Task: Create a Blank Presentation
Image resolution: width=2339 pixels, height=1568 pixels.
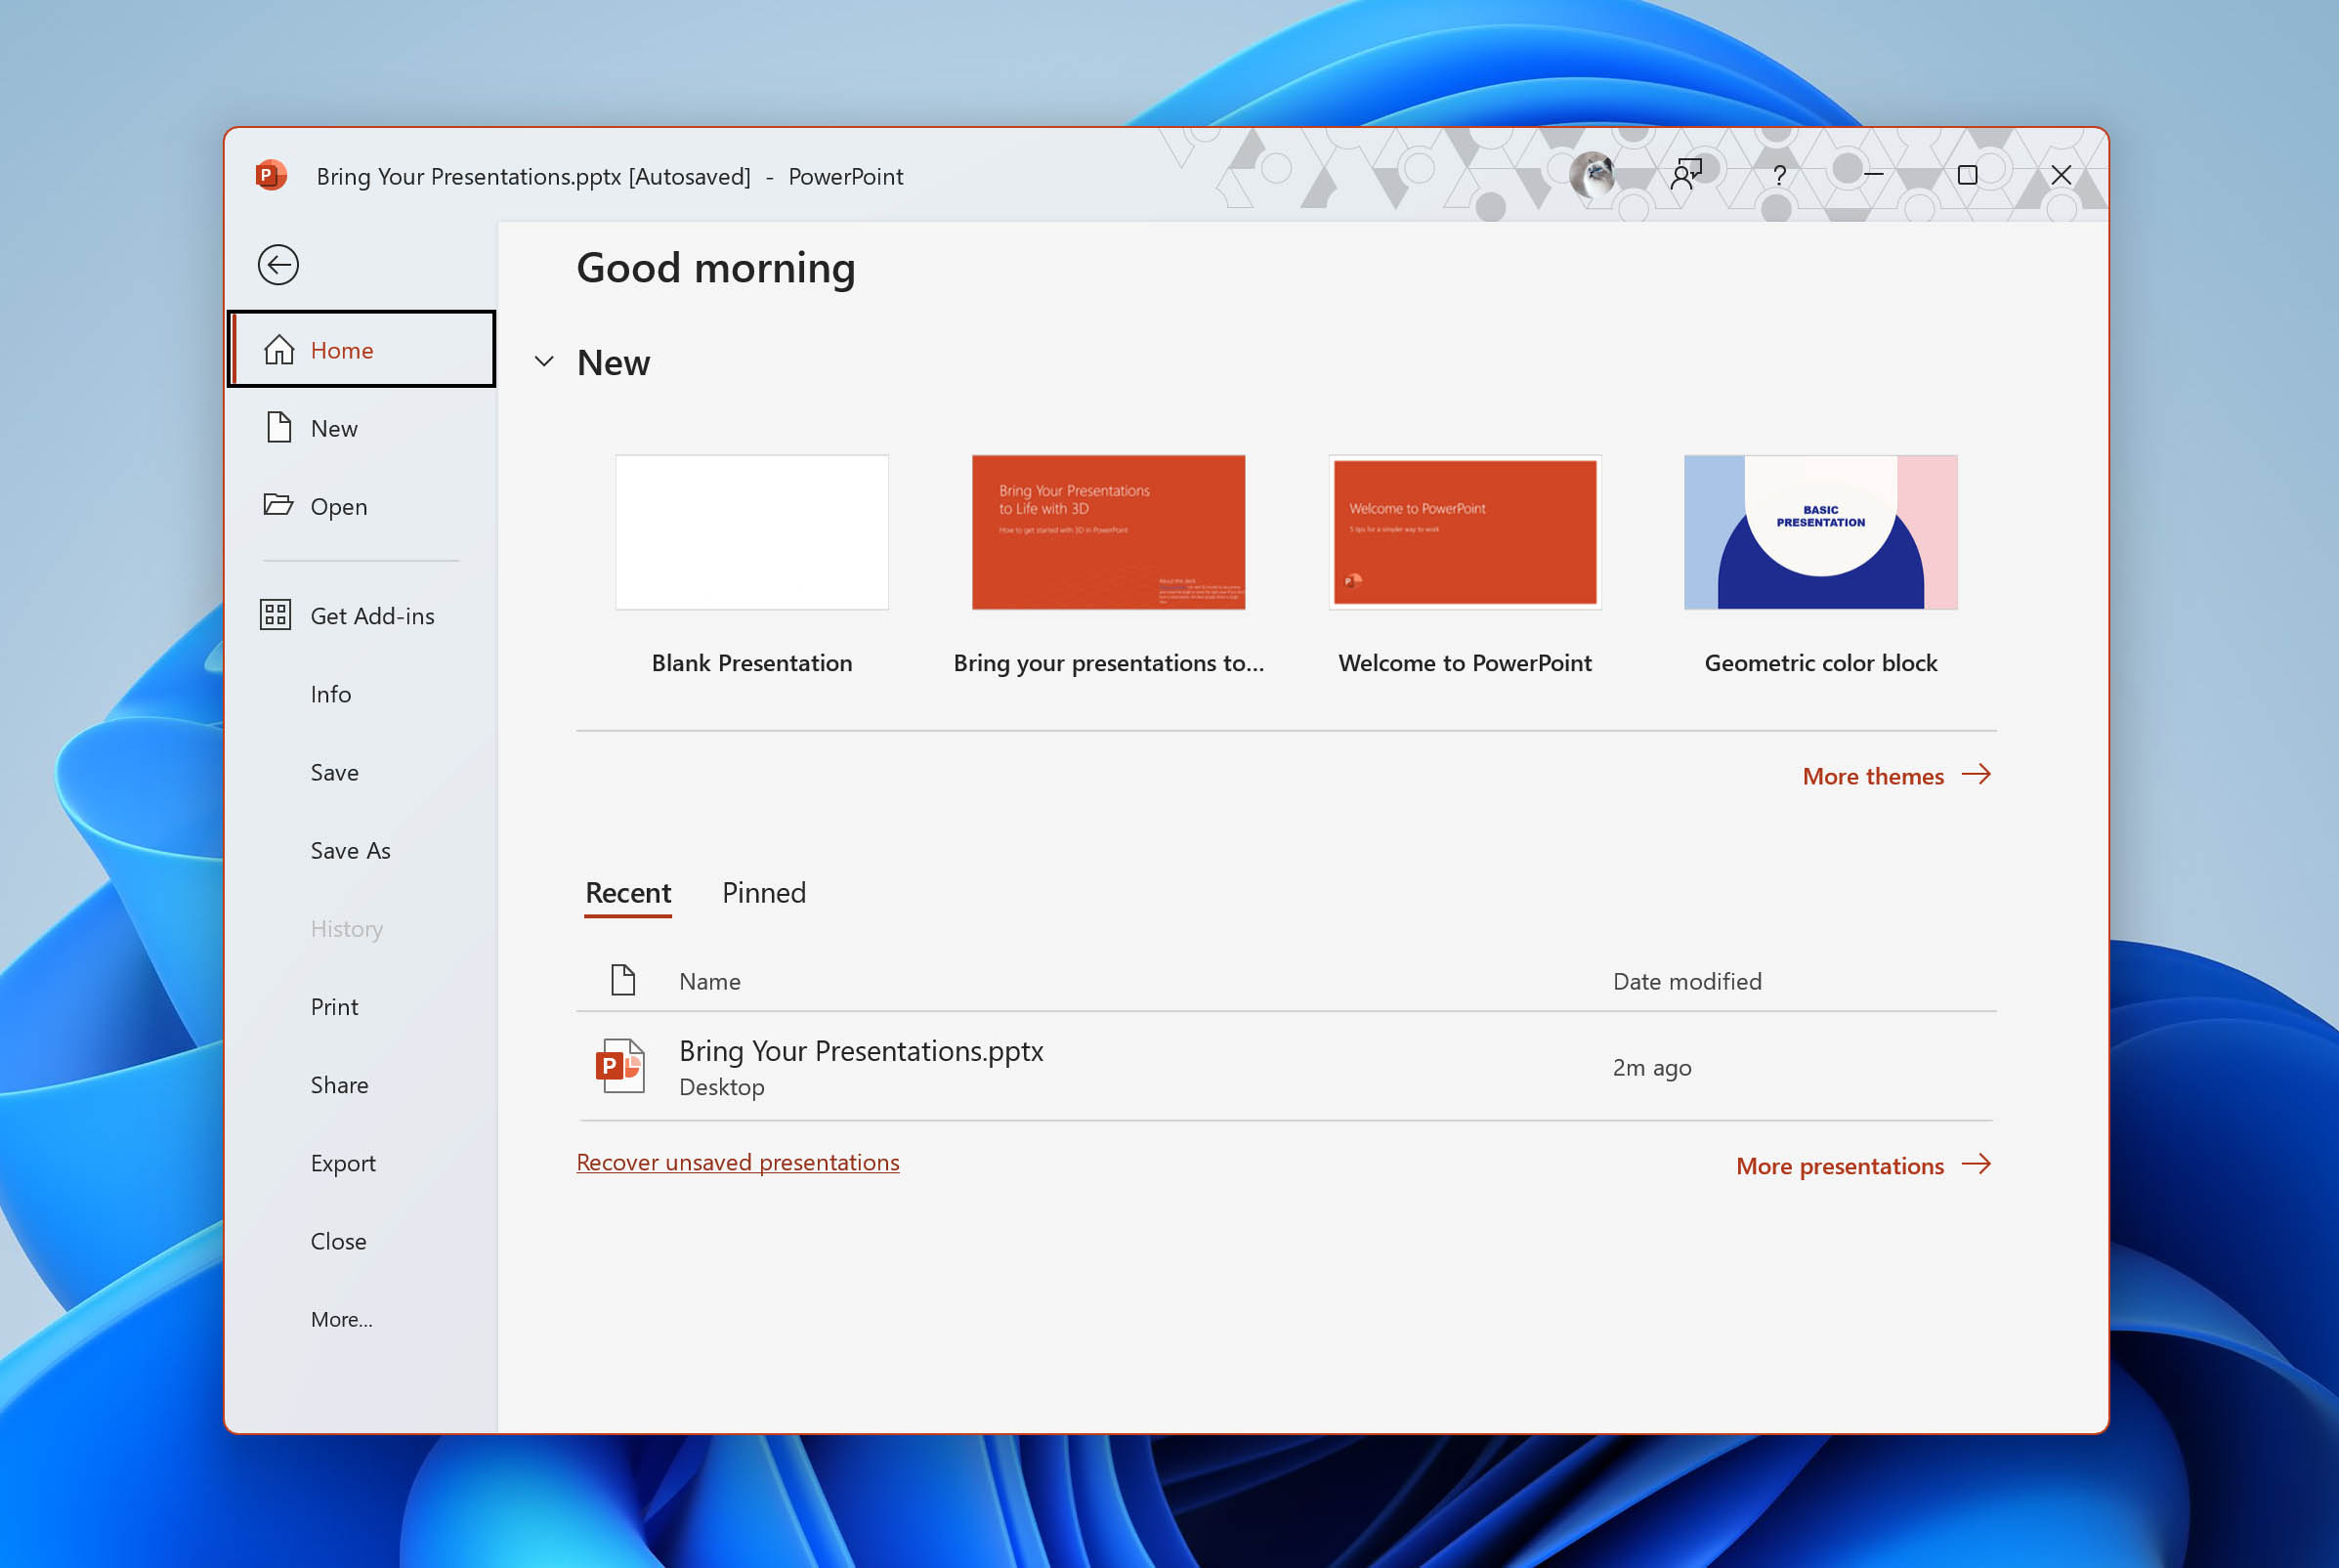Action: (x=751, y=531)
